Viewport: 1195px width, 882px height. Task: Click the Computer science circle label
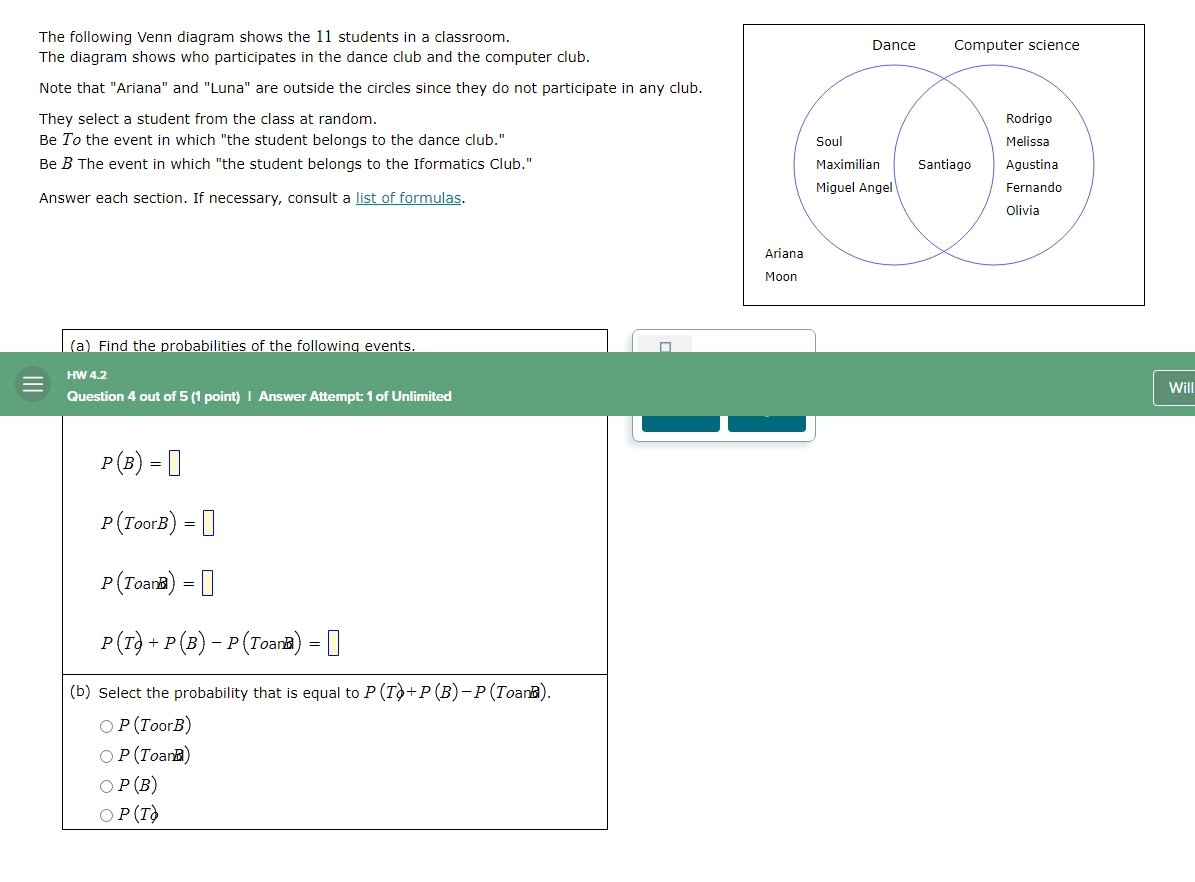pyautogui.click(x=1016, y=45)
